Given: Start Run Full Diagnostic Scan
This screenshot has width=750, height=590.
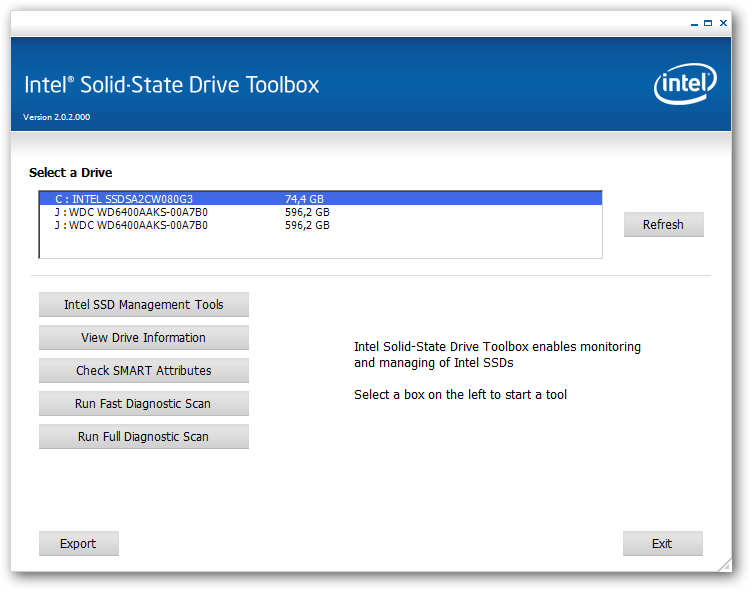Looking at the screenshot, I should pos(143,436).
